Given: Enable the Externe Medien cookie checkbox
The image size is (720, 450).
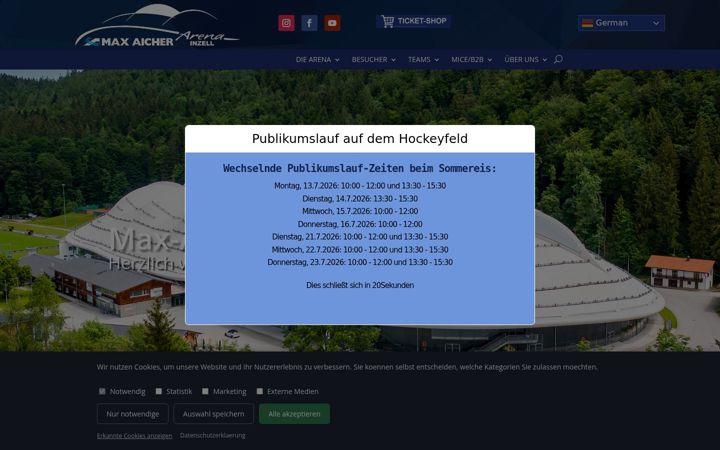Looking at the screenshot, I should pyautogui.click(x=259, y=391).
